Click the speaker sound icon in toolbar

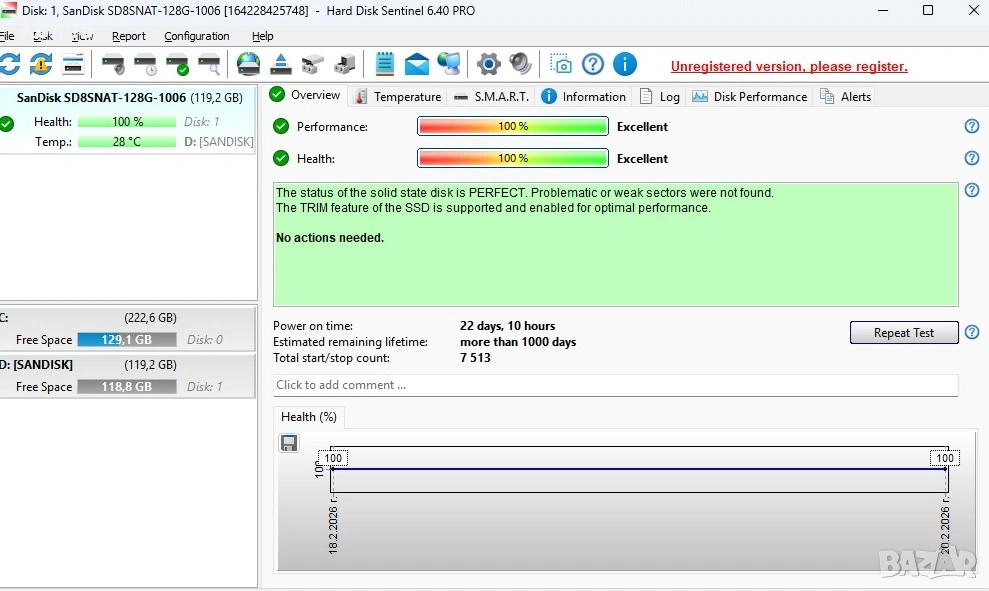[520, 65]
